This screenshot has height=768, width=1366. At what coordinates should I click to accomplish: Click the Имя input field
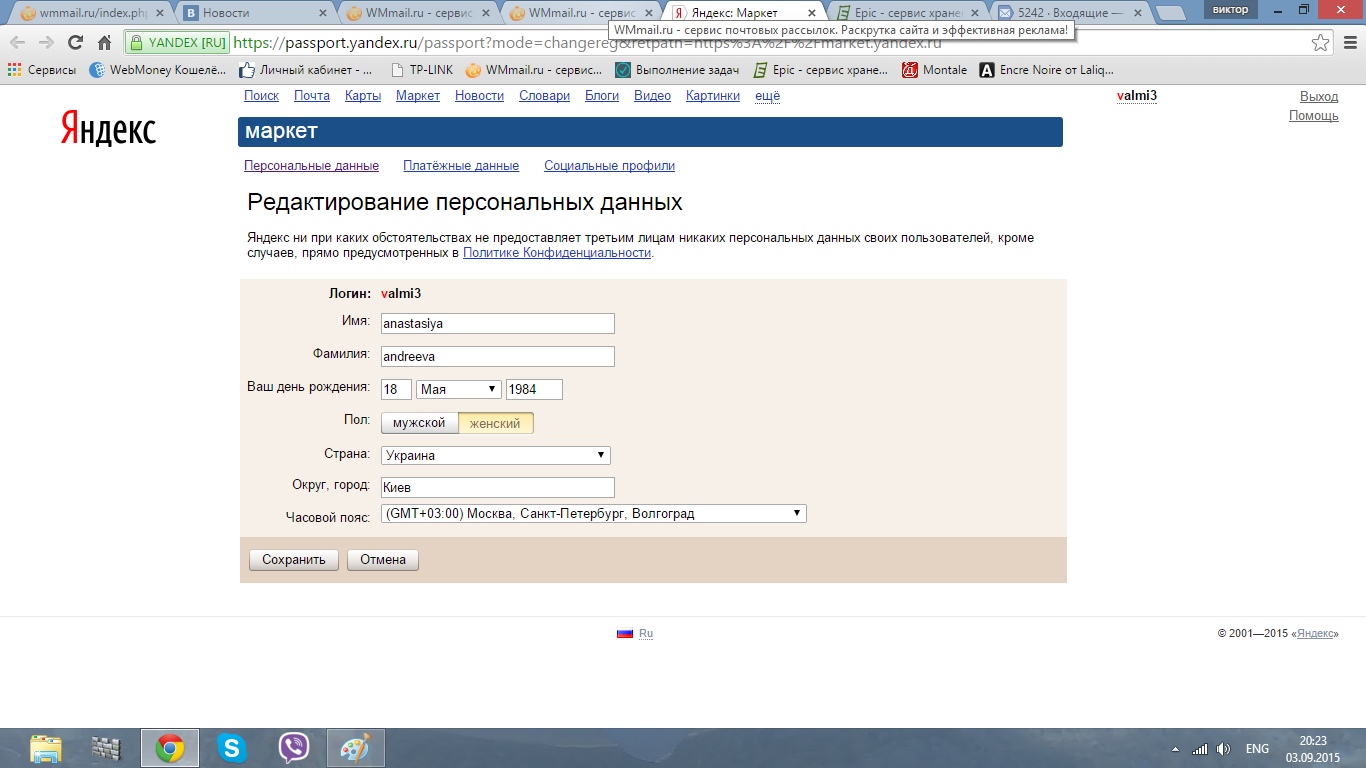[497, 324]
